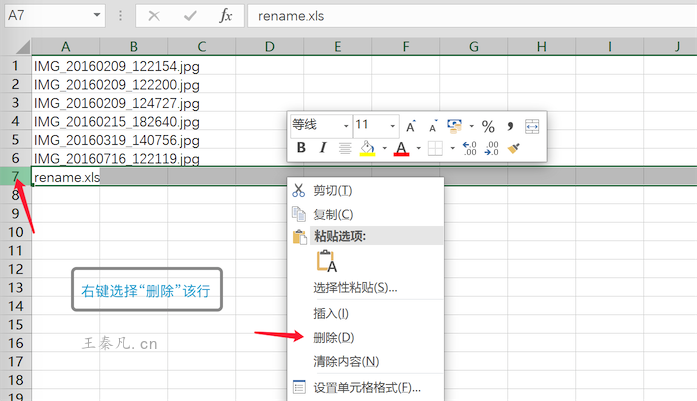697x401 pixels.
Task: Apply comma style number format
Action: point(510,125)
